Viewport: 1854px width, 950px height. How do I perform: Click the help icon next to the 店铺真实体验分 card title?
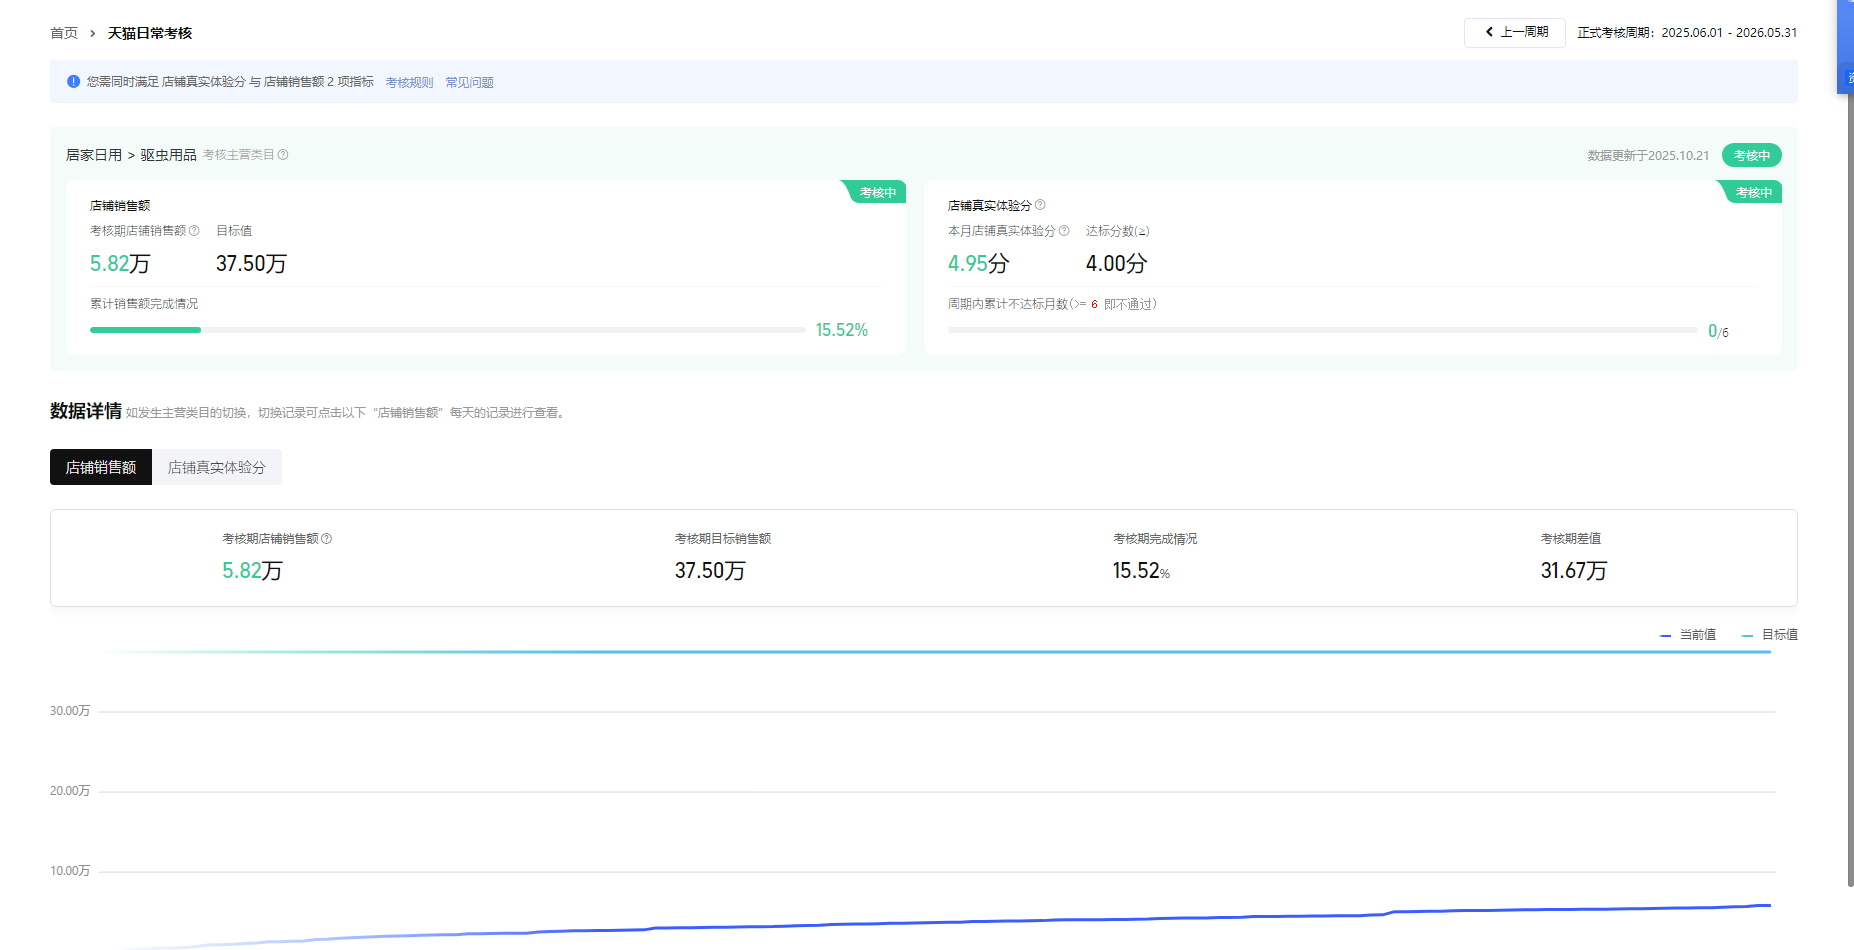tap(1040, 205)
